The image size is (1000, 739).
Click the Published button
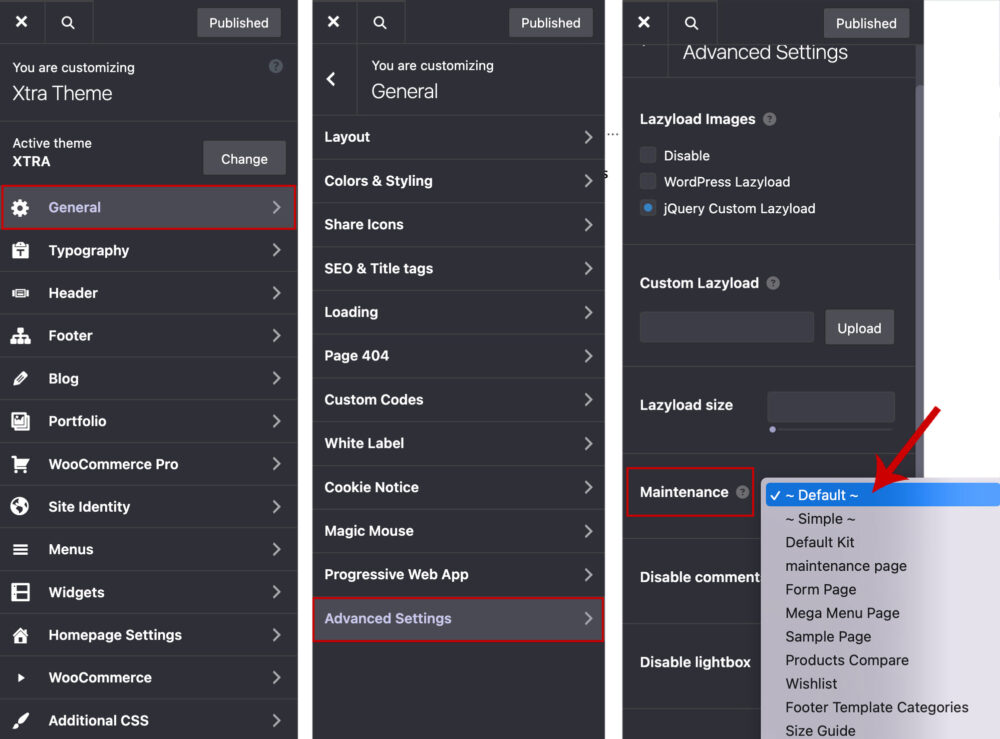[238, 22]
